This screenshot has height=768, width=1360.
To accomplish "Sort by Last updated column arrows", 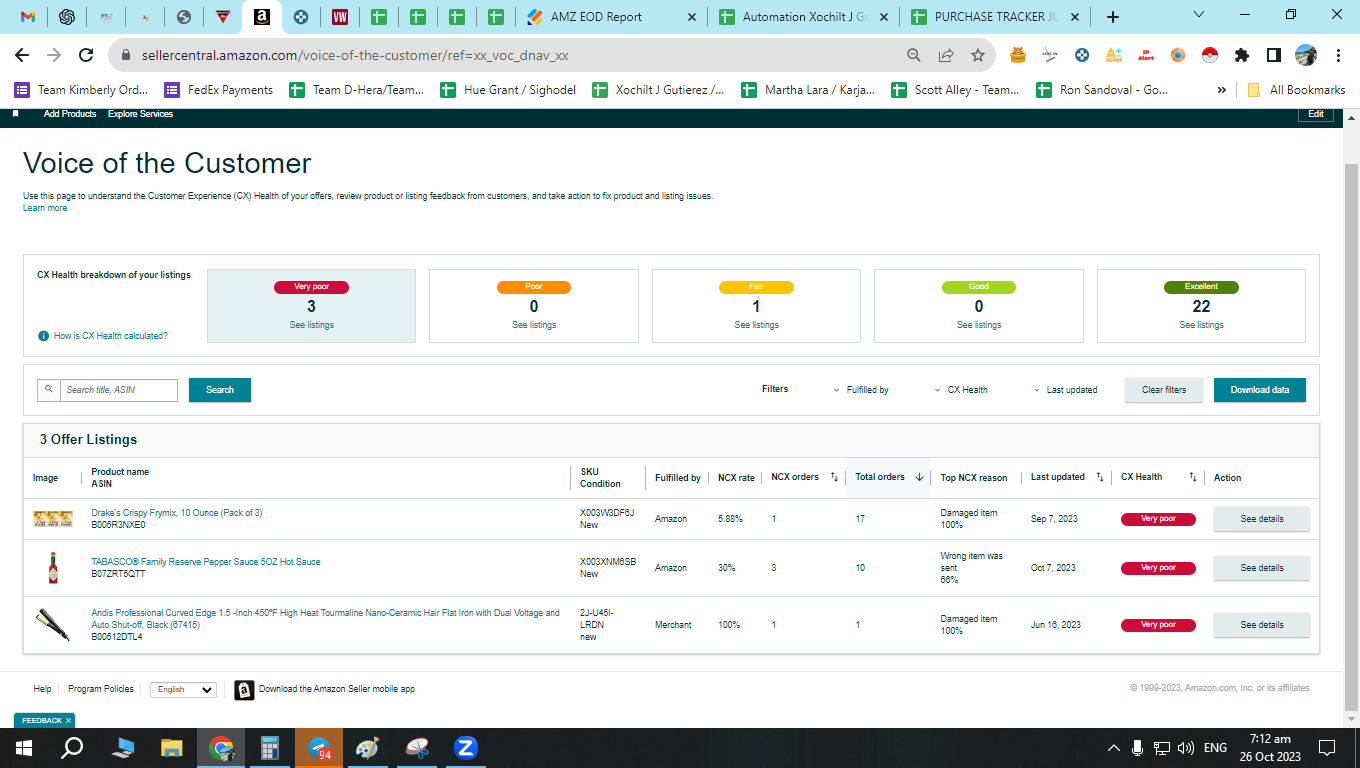I will [1100, 477].
